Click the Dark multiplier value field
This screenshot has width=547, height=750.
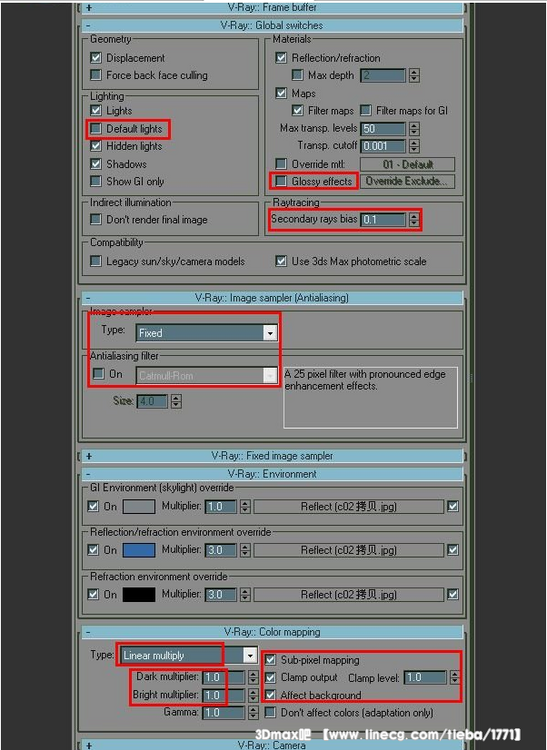(223, 677)
